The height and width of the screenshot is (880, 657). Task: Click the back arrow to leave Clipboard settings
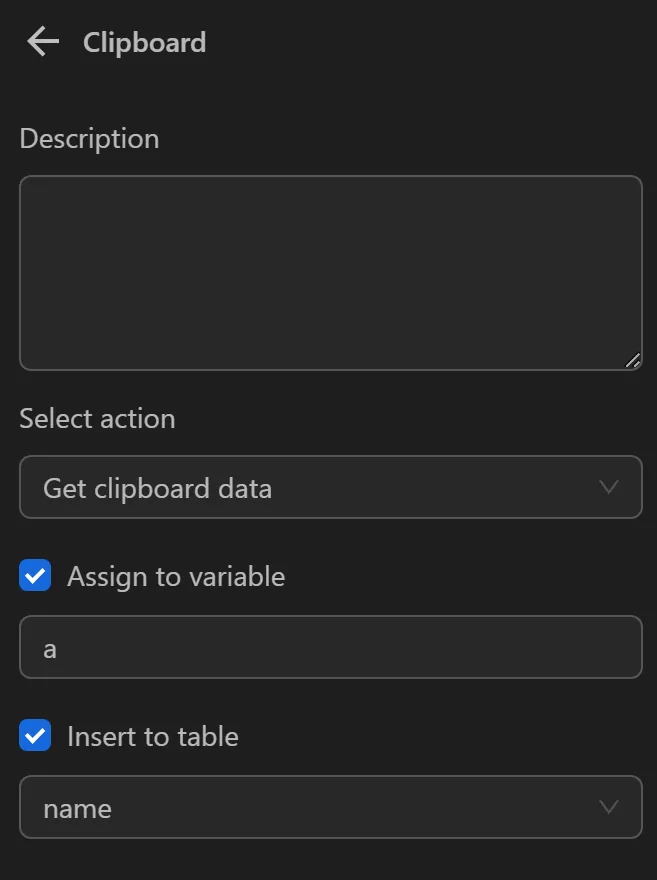[x=41, y=41]
